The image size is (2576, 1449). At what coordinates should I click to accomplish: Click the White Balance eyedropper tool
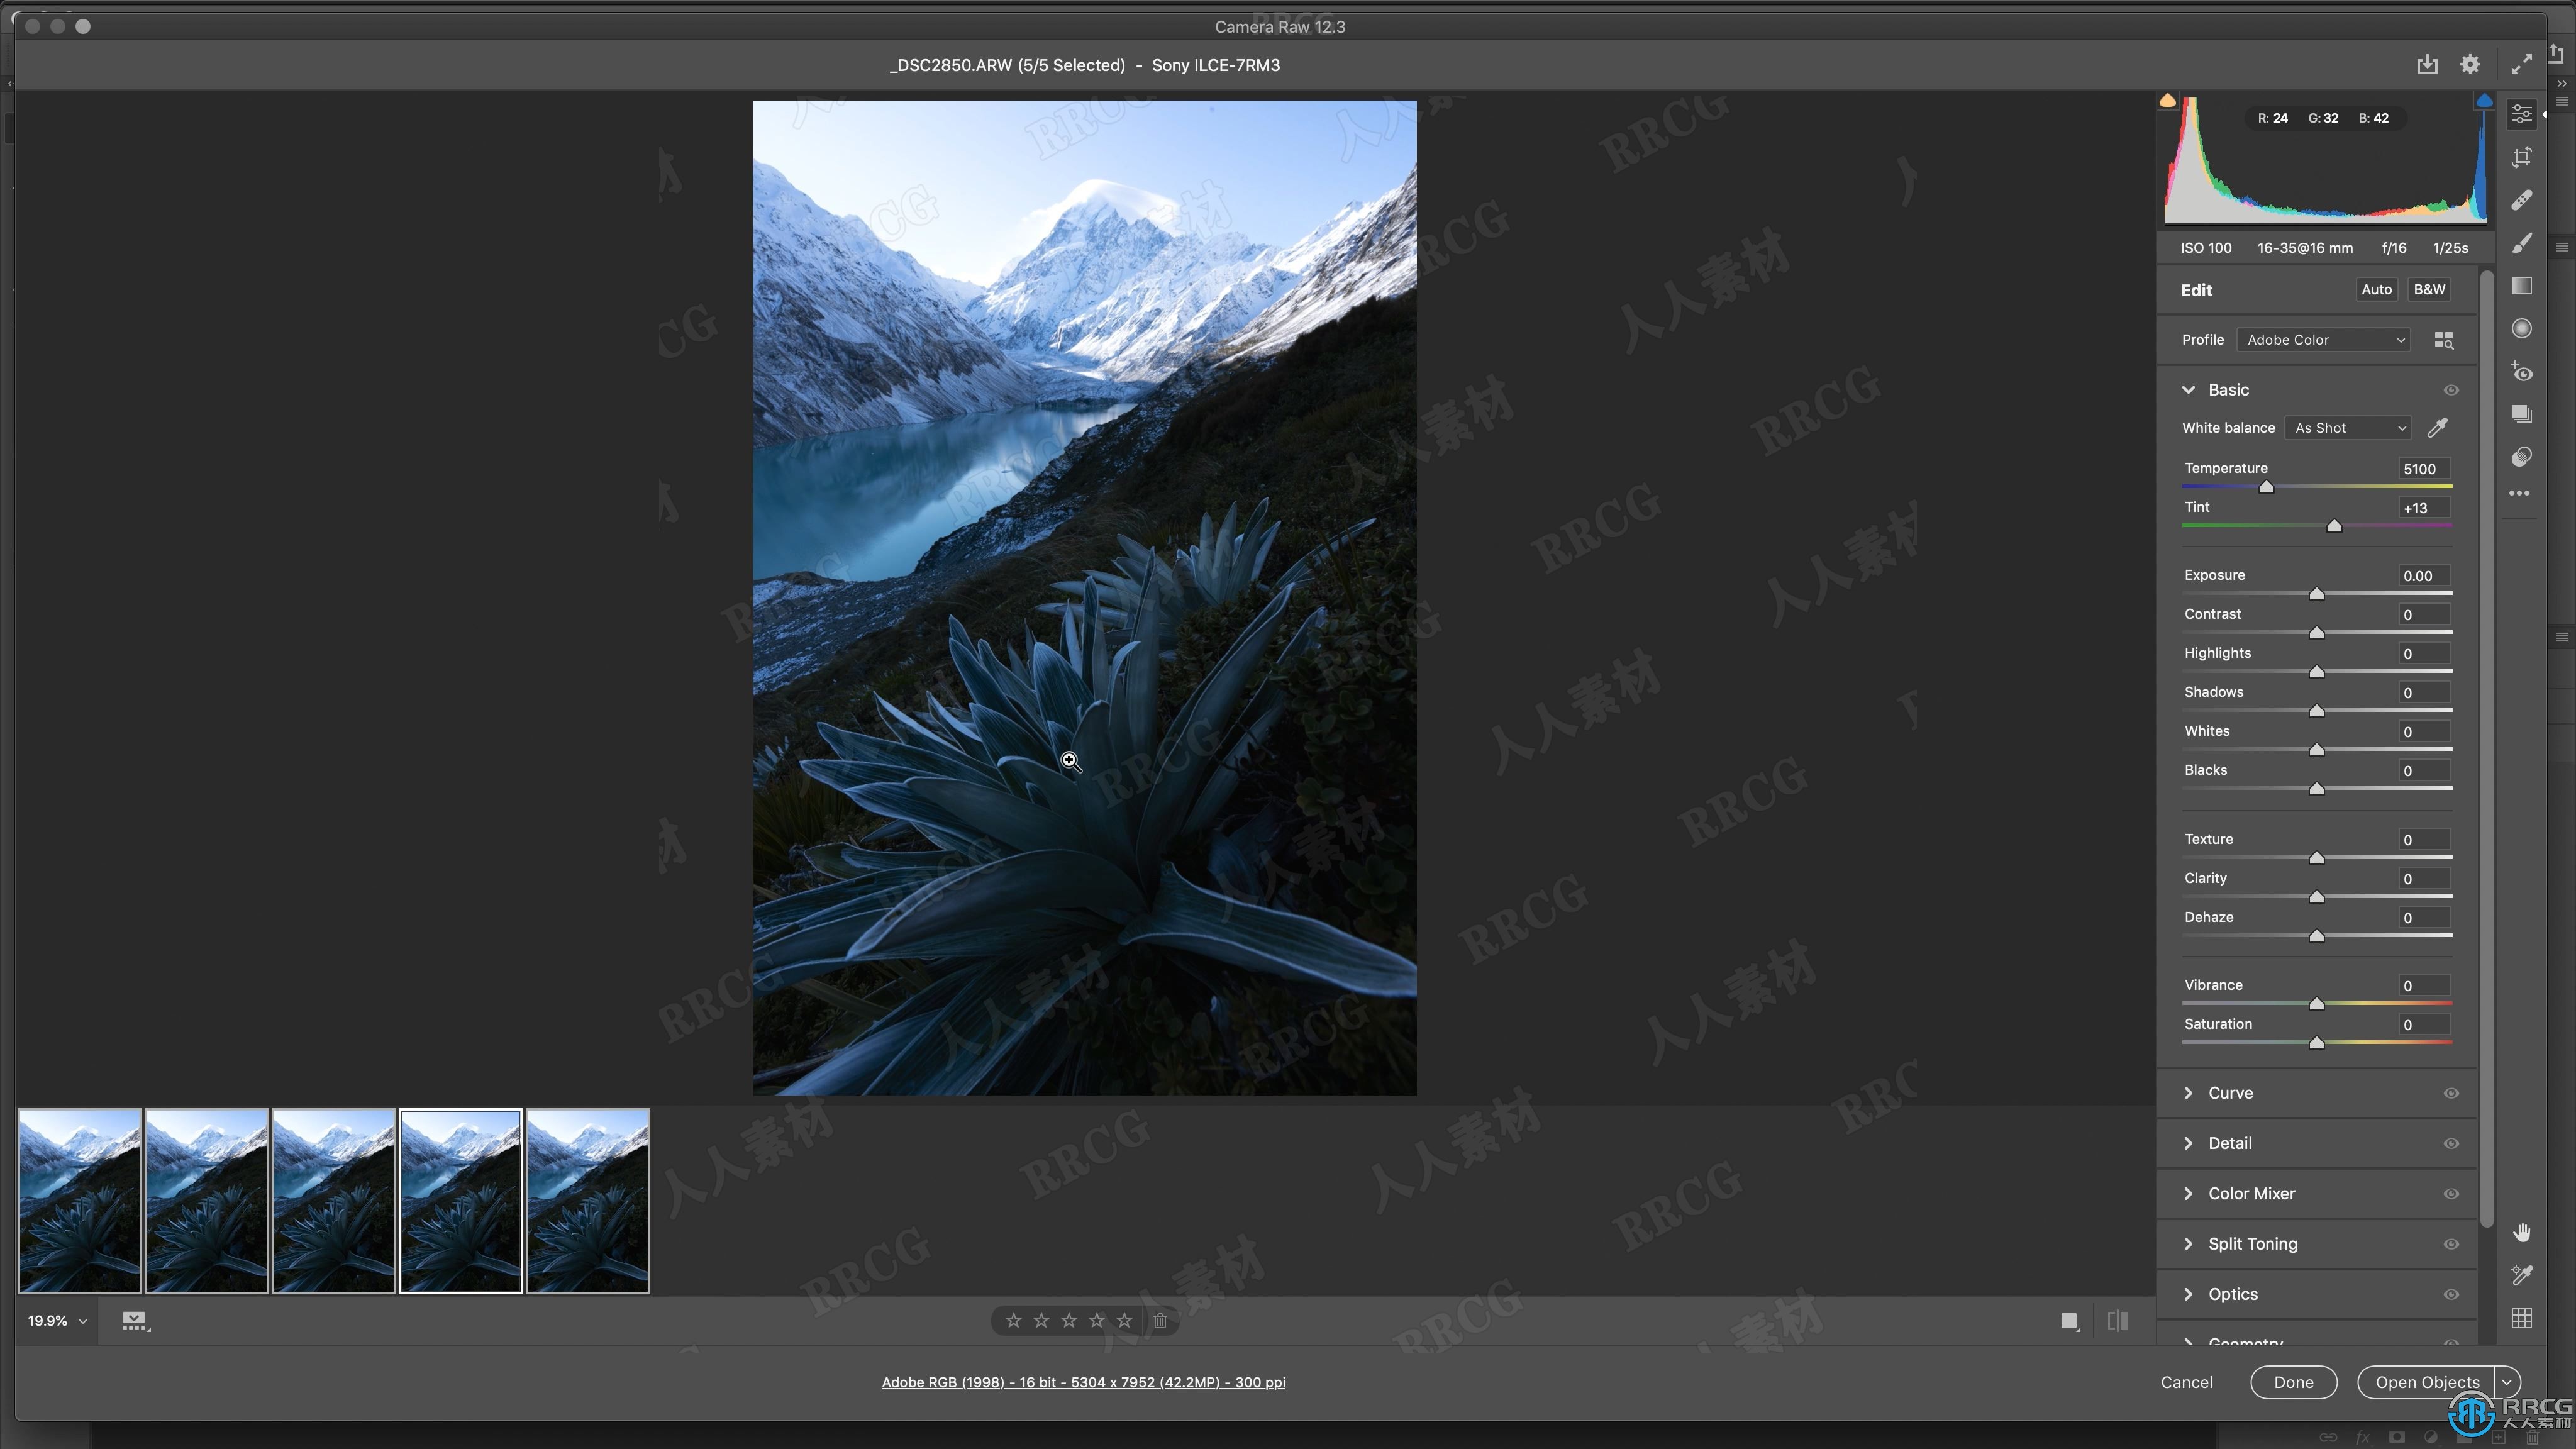click(x=2438, y=426)
